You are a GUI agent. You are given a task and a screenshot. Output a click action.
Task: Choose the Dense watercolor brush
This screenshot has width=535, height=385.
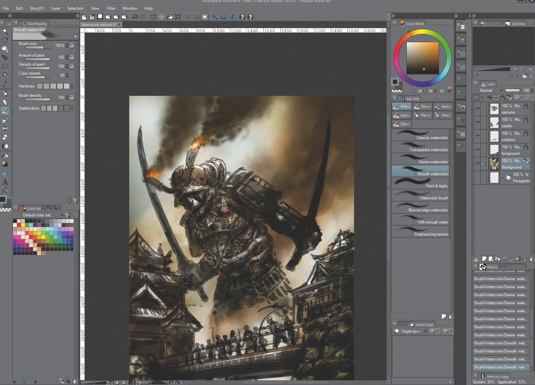(x=420, y=159)
